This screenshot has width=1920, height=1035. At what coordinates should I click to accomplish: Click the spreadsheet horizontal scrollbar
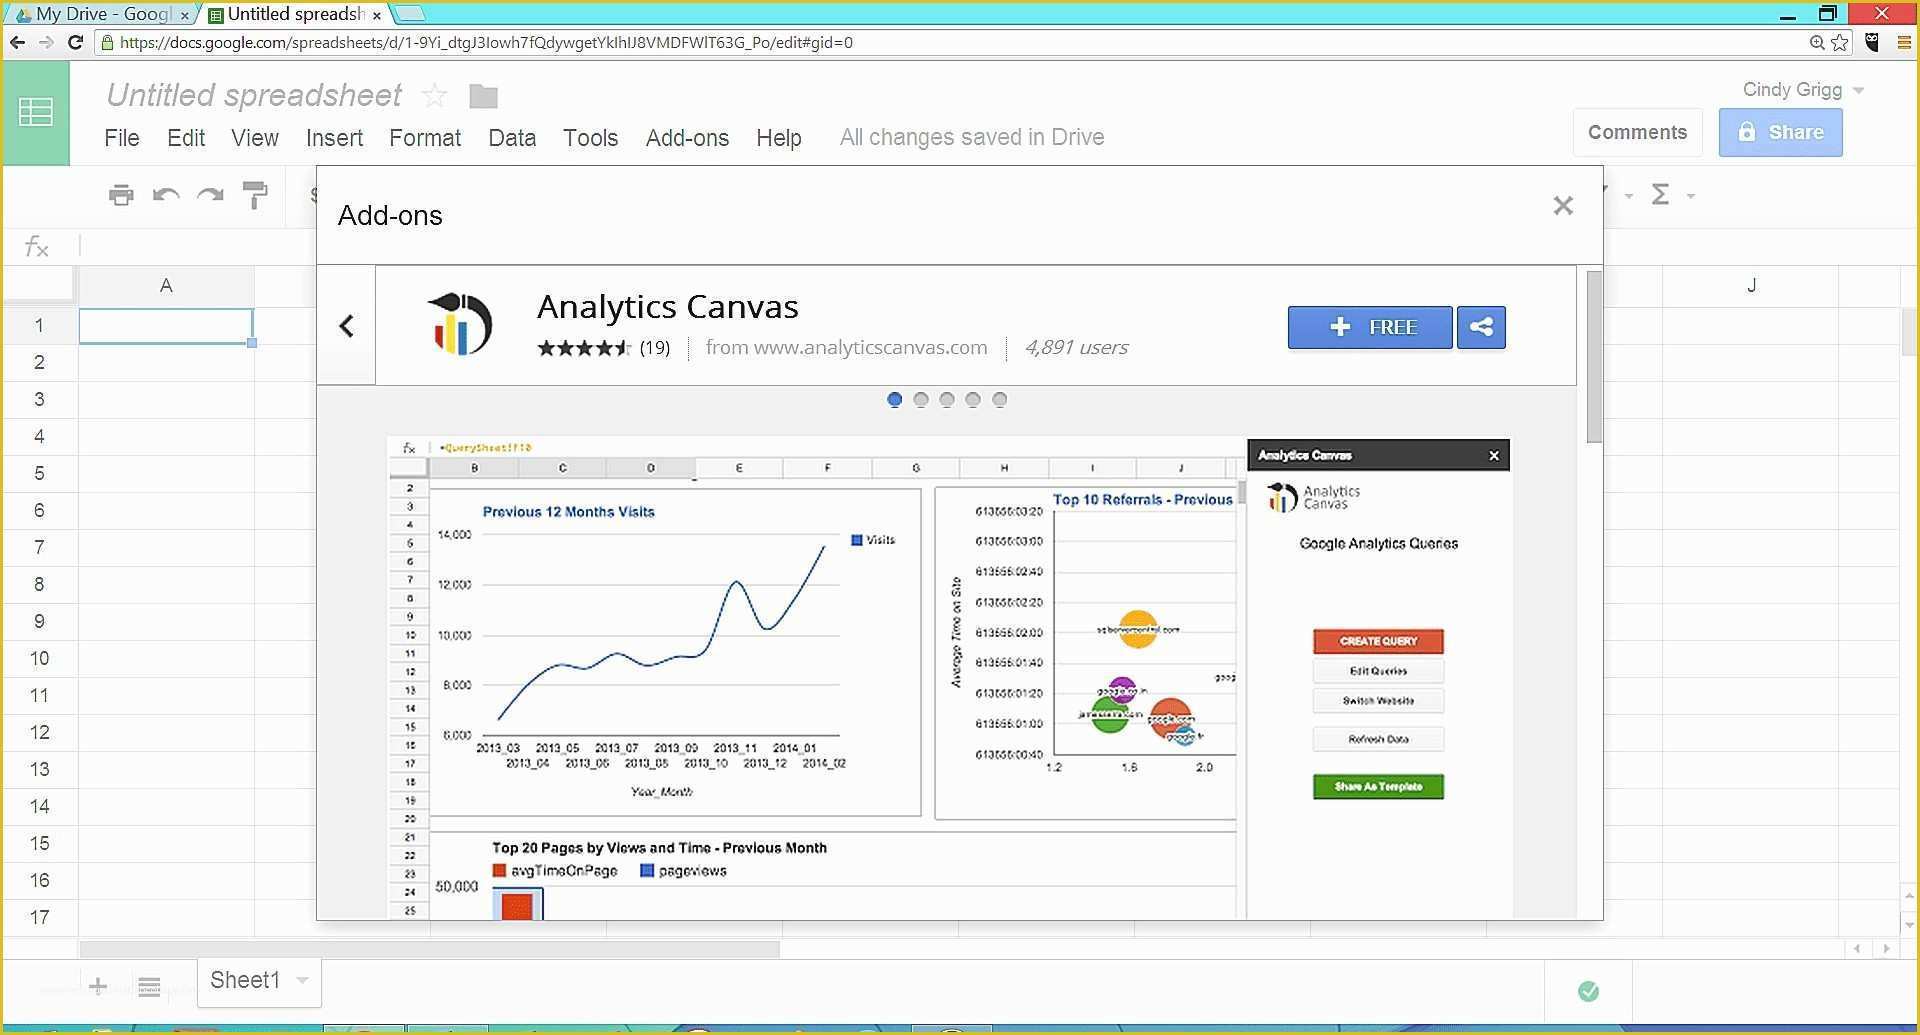pyautogui.click(x=430, y=949)
